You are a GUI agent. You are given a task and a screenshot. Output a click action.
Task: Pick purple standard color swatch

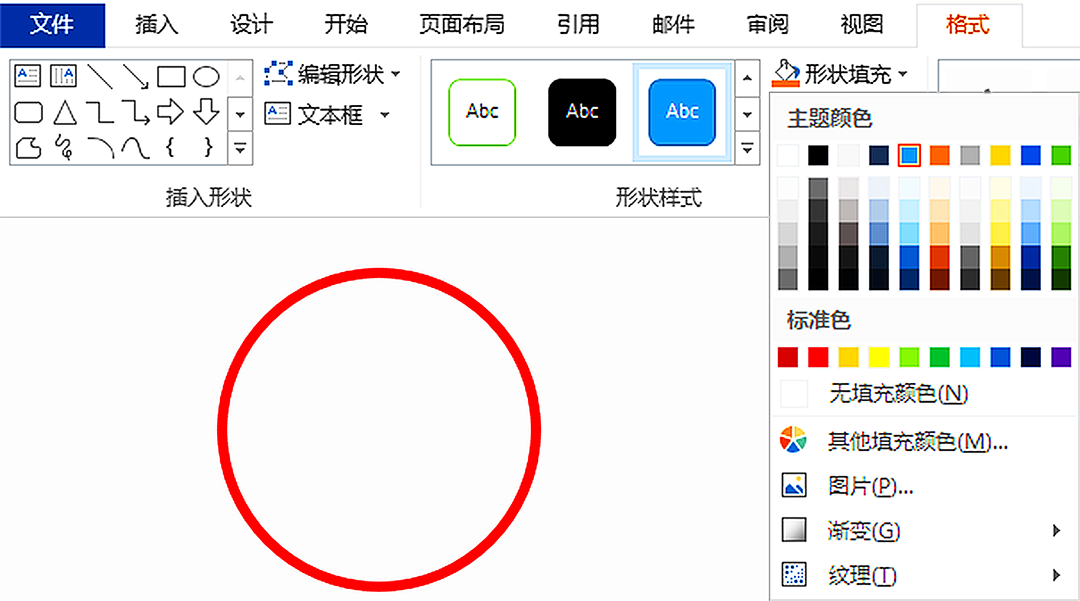[1061, 357]
